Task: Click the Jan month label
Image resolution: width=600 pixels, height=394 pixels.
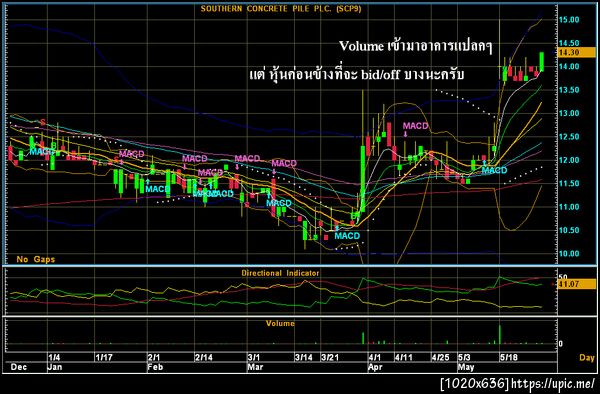Action: coord(55,367)
